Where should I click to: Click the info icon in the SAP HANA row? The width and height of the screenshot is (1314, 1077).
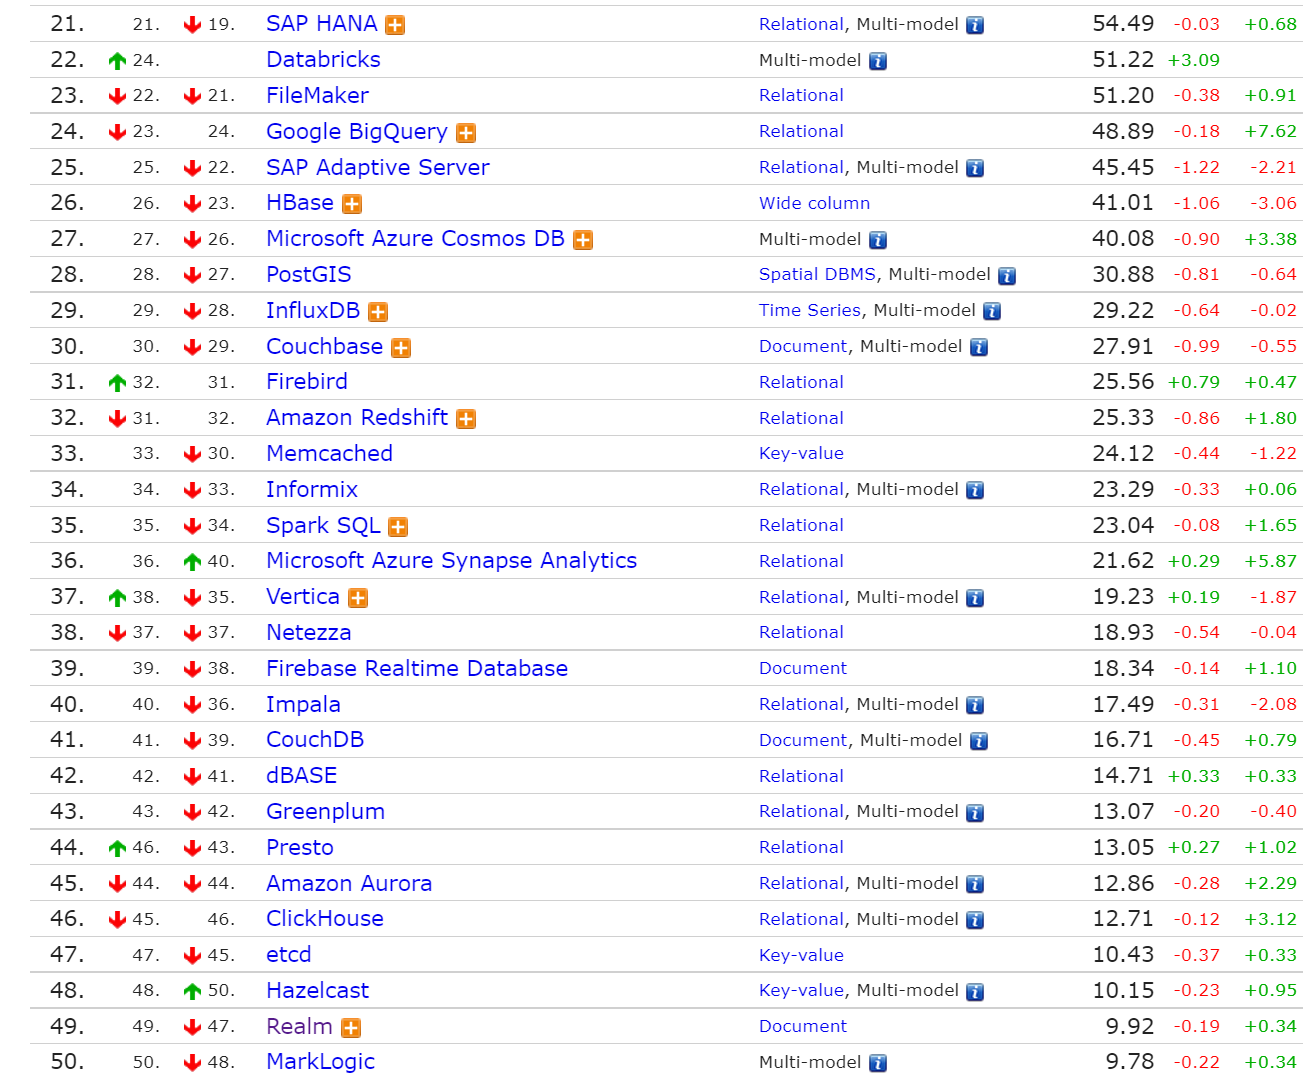[x=975, y=25]
